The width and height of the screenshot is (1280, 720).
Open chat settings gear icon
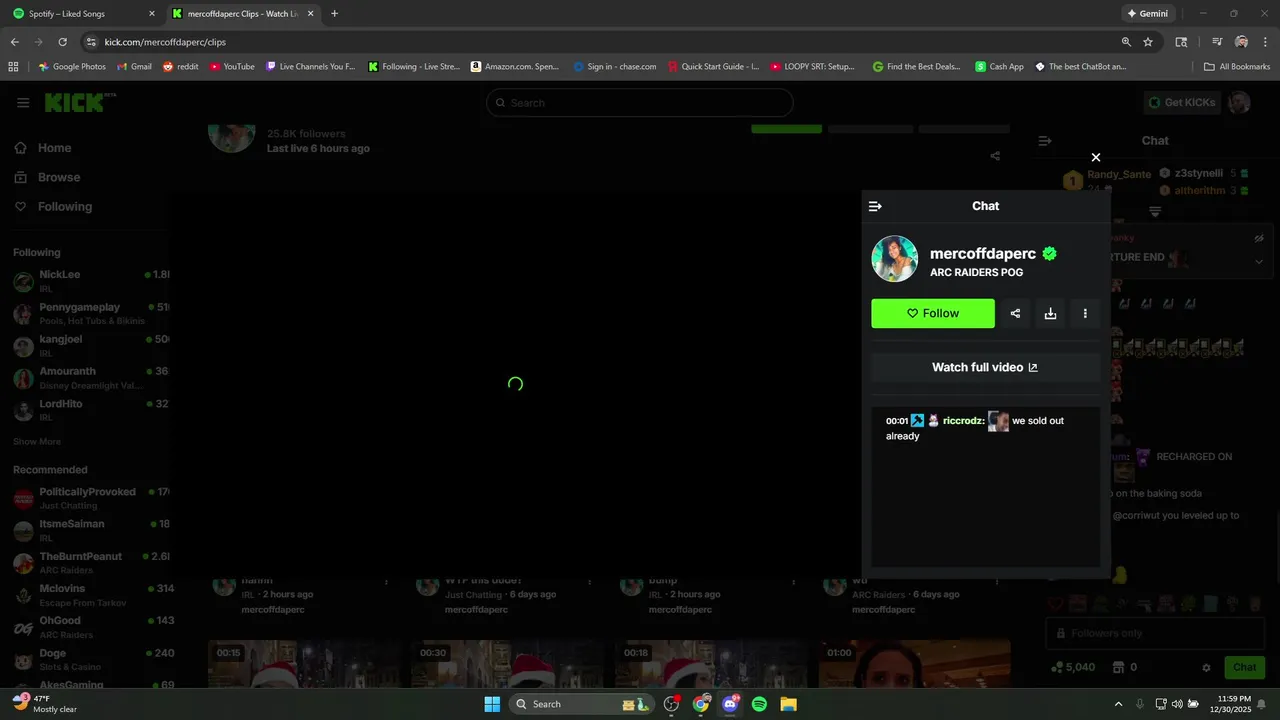[1206, 667]
